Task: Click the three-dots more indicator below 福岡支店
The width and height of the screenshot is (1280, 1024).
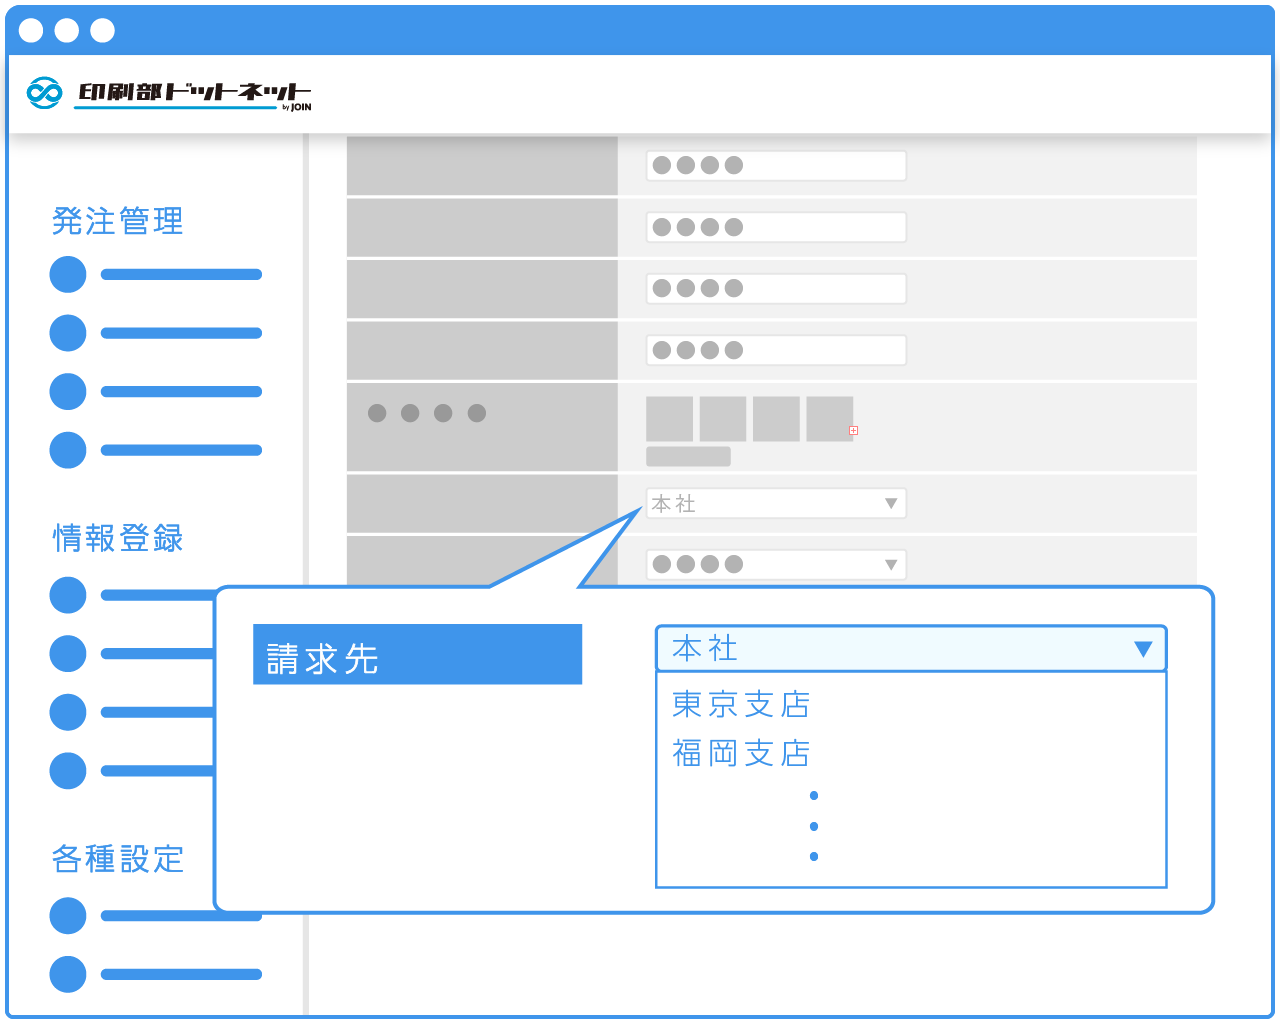Action: click(x=814, y=826)
